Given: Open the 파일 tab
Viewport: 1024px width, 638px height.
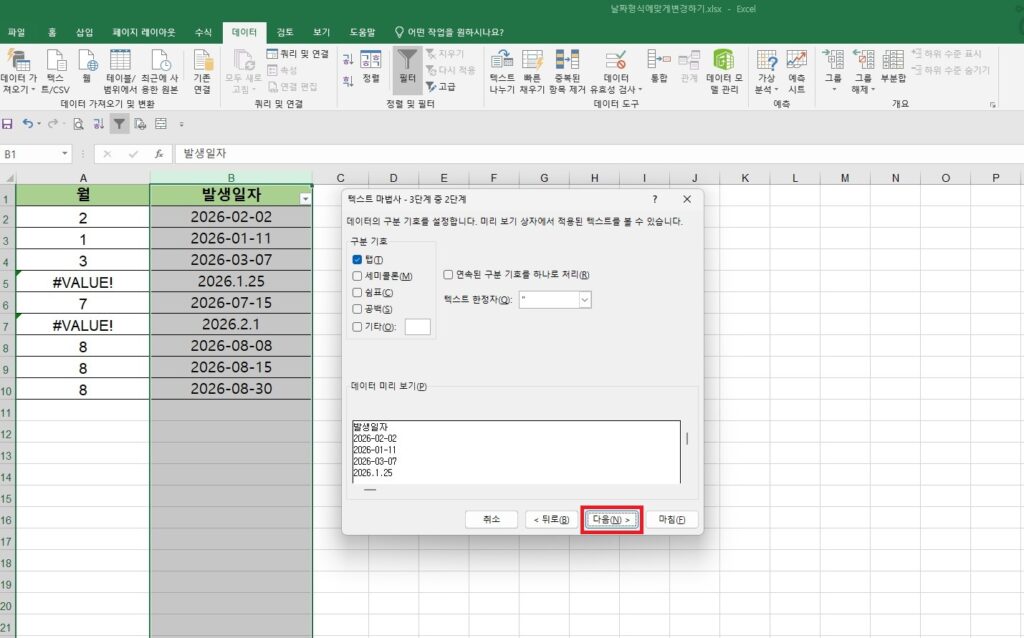Looking at the screenshot, I should pos(16,32).
